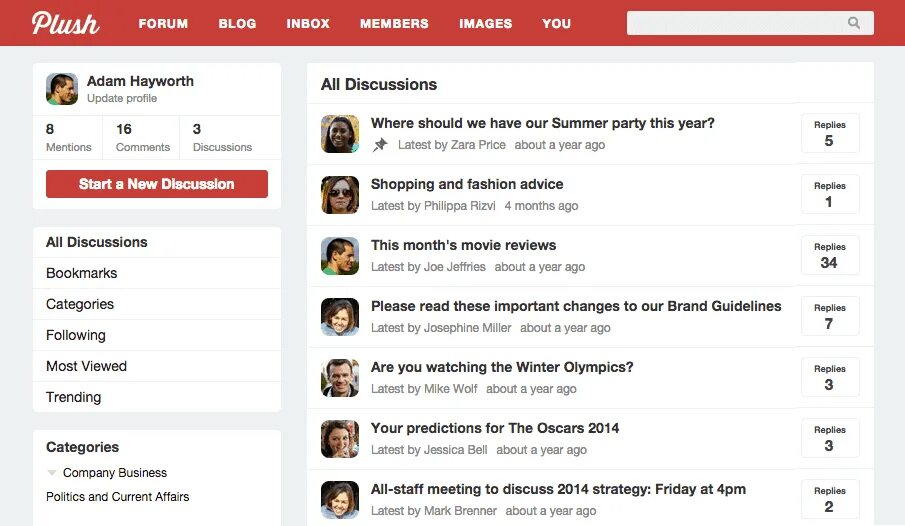Click the search magnifier icon
Screen dimensions: 905x526
coord(854,23)
